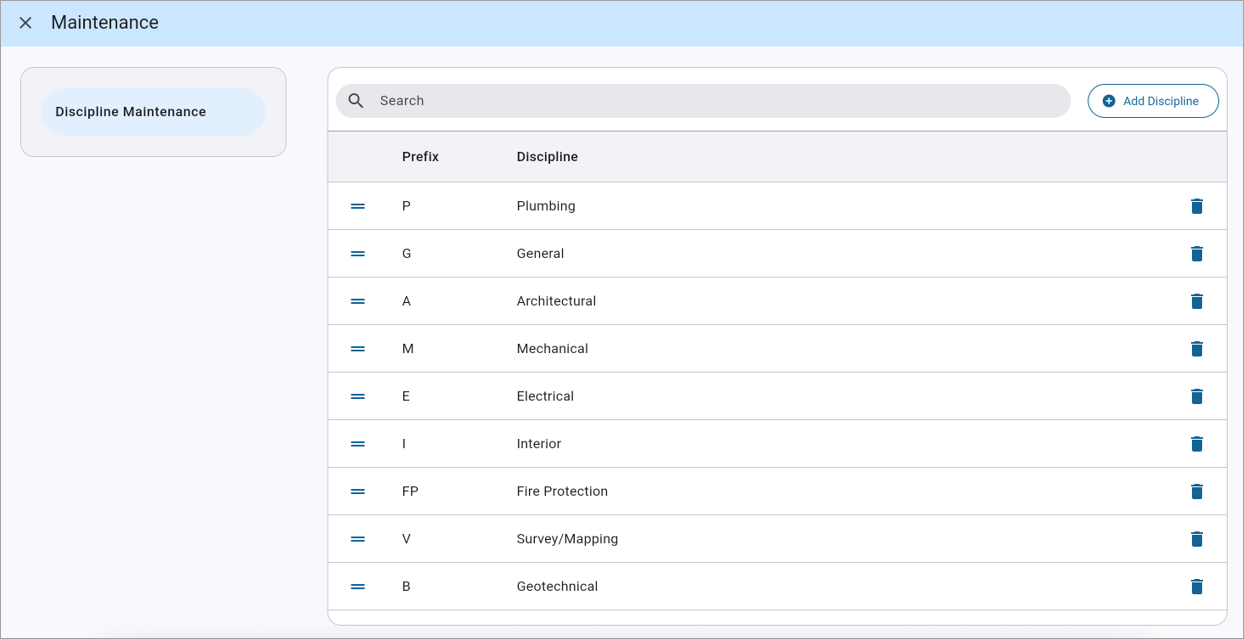Delete the Mechanical discipline
This screenshot has height=639, width=1244.
tap(1197, 349)
